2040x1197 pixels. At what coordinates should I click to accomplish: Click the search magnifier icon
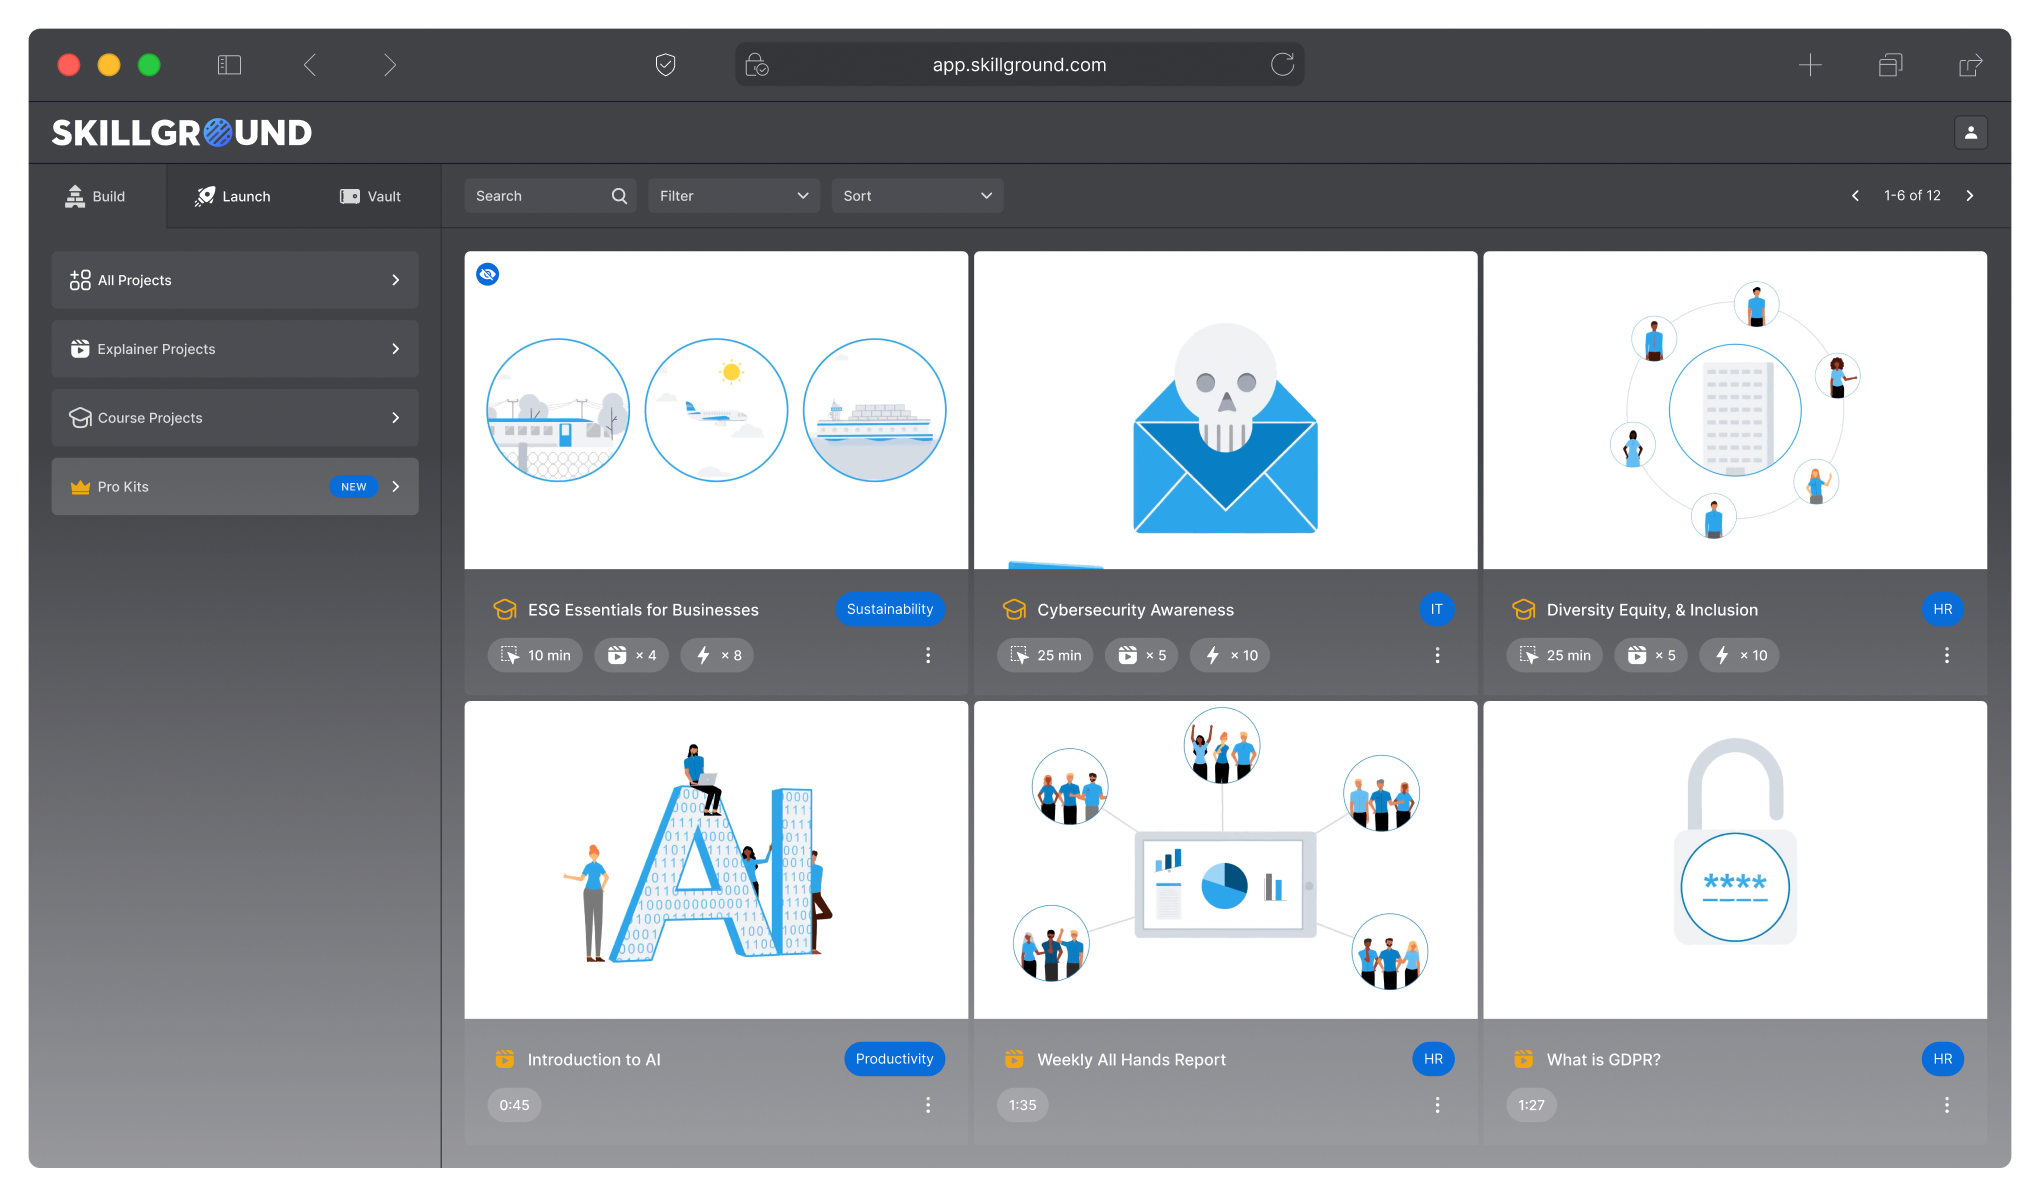619,196
